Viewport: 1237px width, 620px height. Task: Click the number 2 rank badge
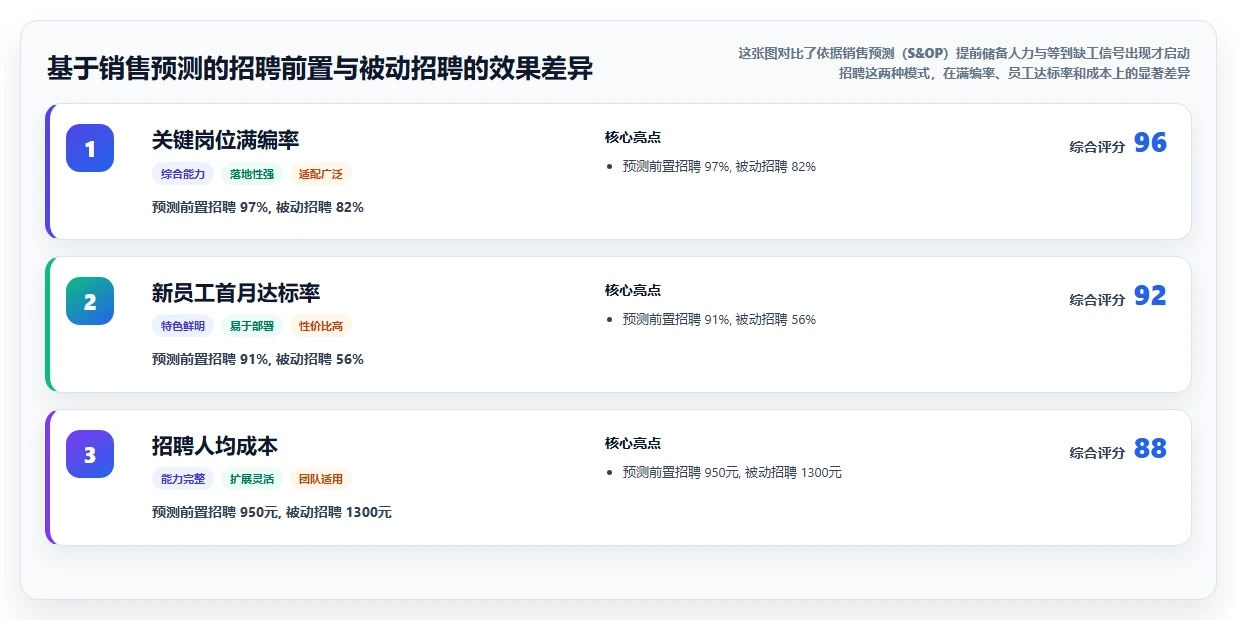pyautogui.click(x=90, y=301)
